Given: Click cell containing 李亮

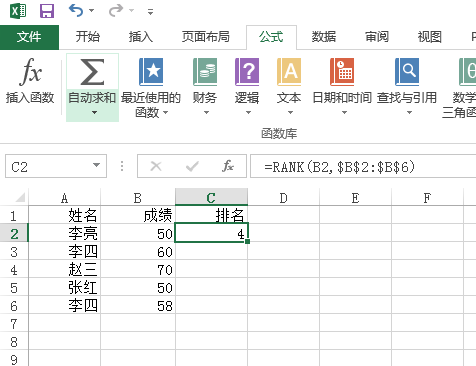Looking at the screenshot, I should [x=65, y=233].
